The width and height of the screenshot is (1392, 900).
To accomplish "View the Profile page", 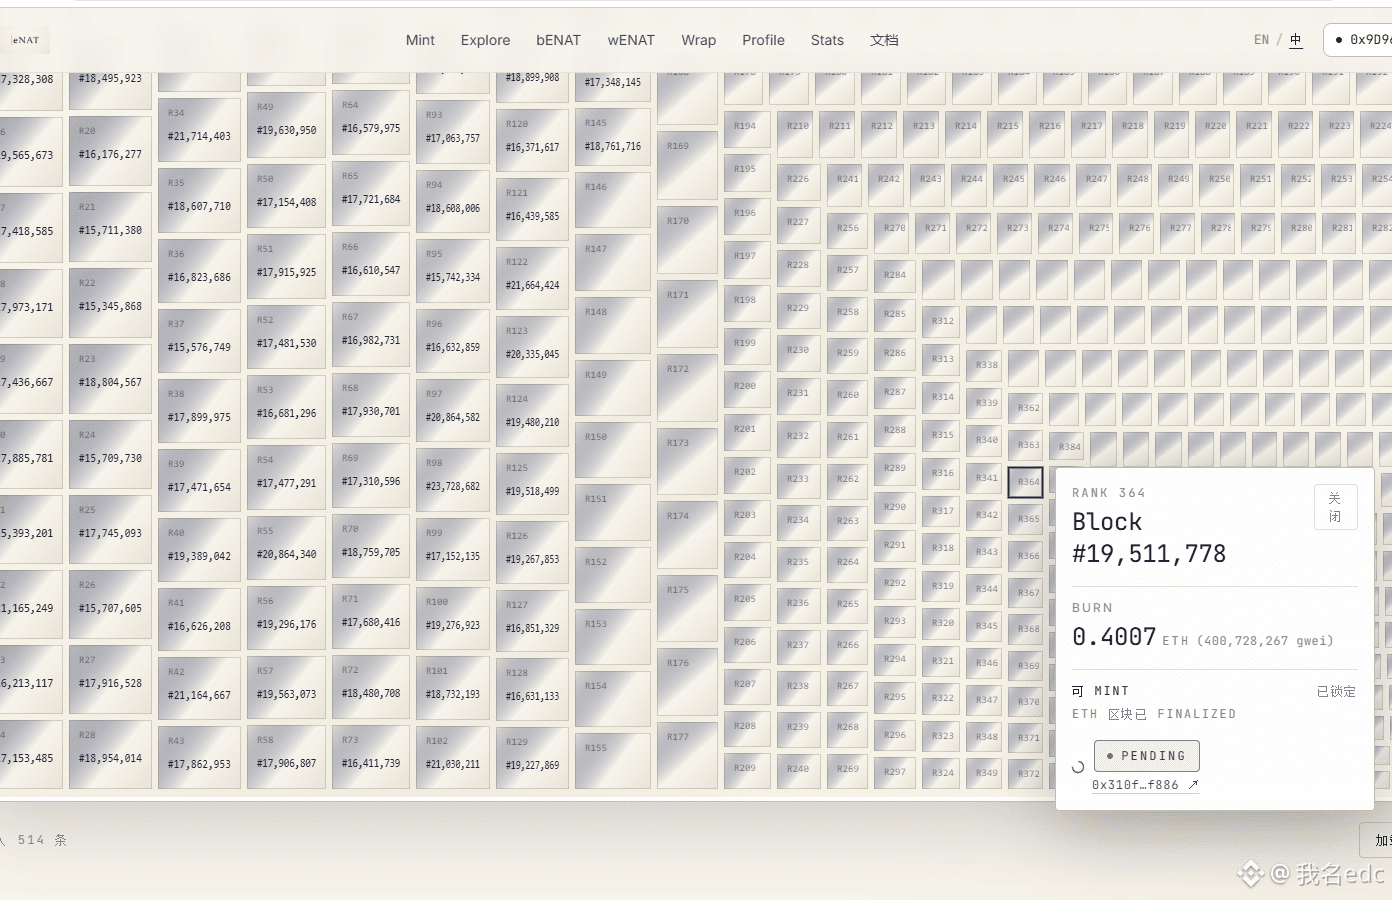I will pyautogui.click(x=763, y=40).
